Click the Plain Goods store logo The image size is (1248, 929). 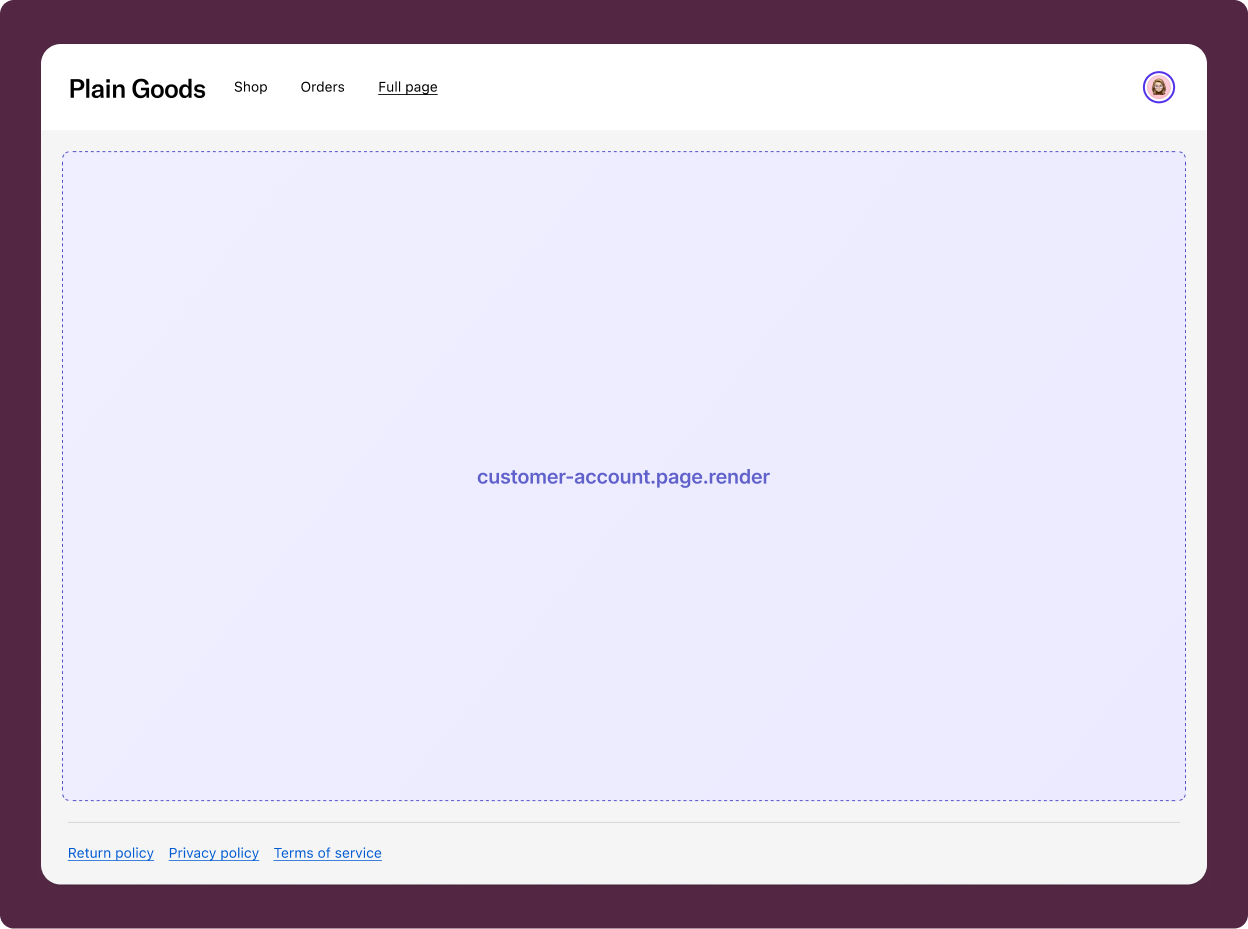click(137, 89)
